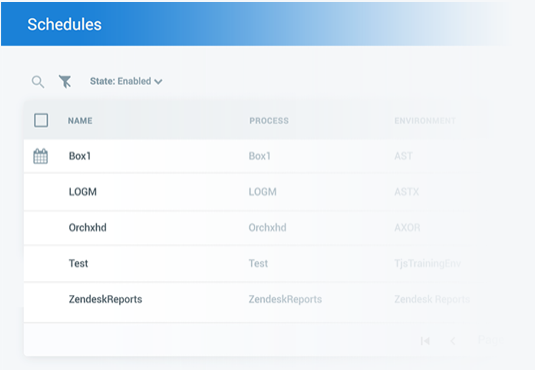
Task: Open the search magnifier icon
Action: pyautogui.click(x=38, y=82)
